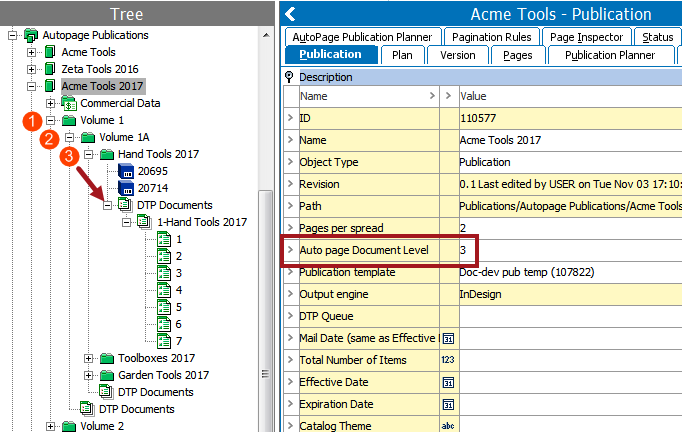Image resolution: width=682 pixels, height=432 pixels.
Task: Click the Auto page Document Level value 3
Action: click(x=463, y=250)
